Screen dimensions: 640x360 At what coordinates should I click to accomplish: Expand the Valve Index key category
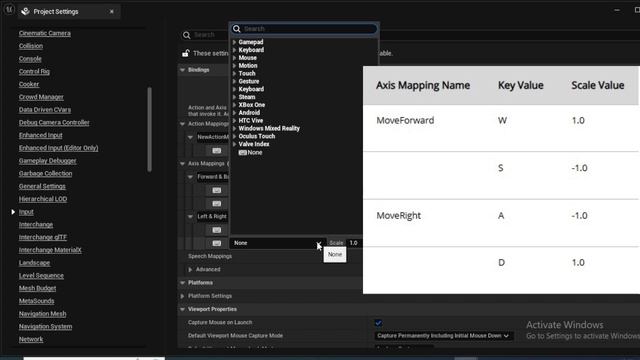click(x=234, y=144)
